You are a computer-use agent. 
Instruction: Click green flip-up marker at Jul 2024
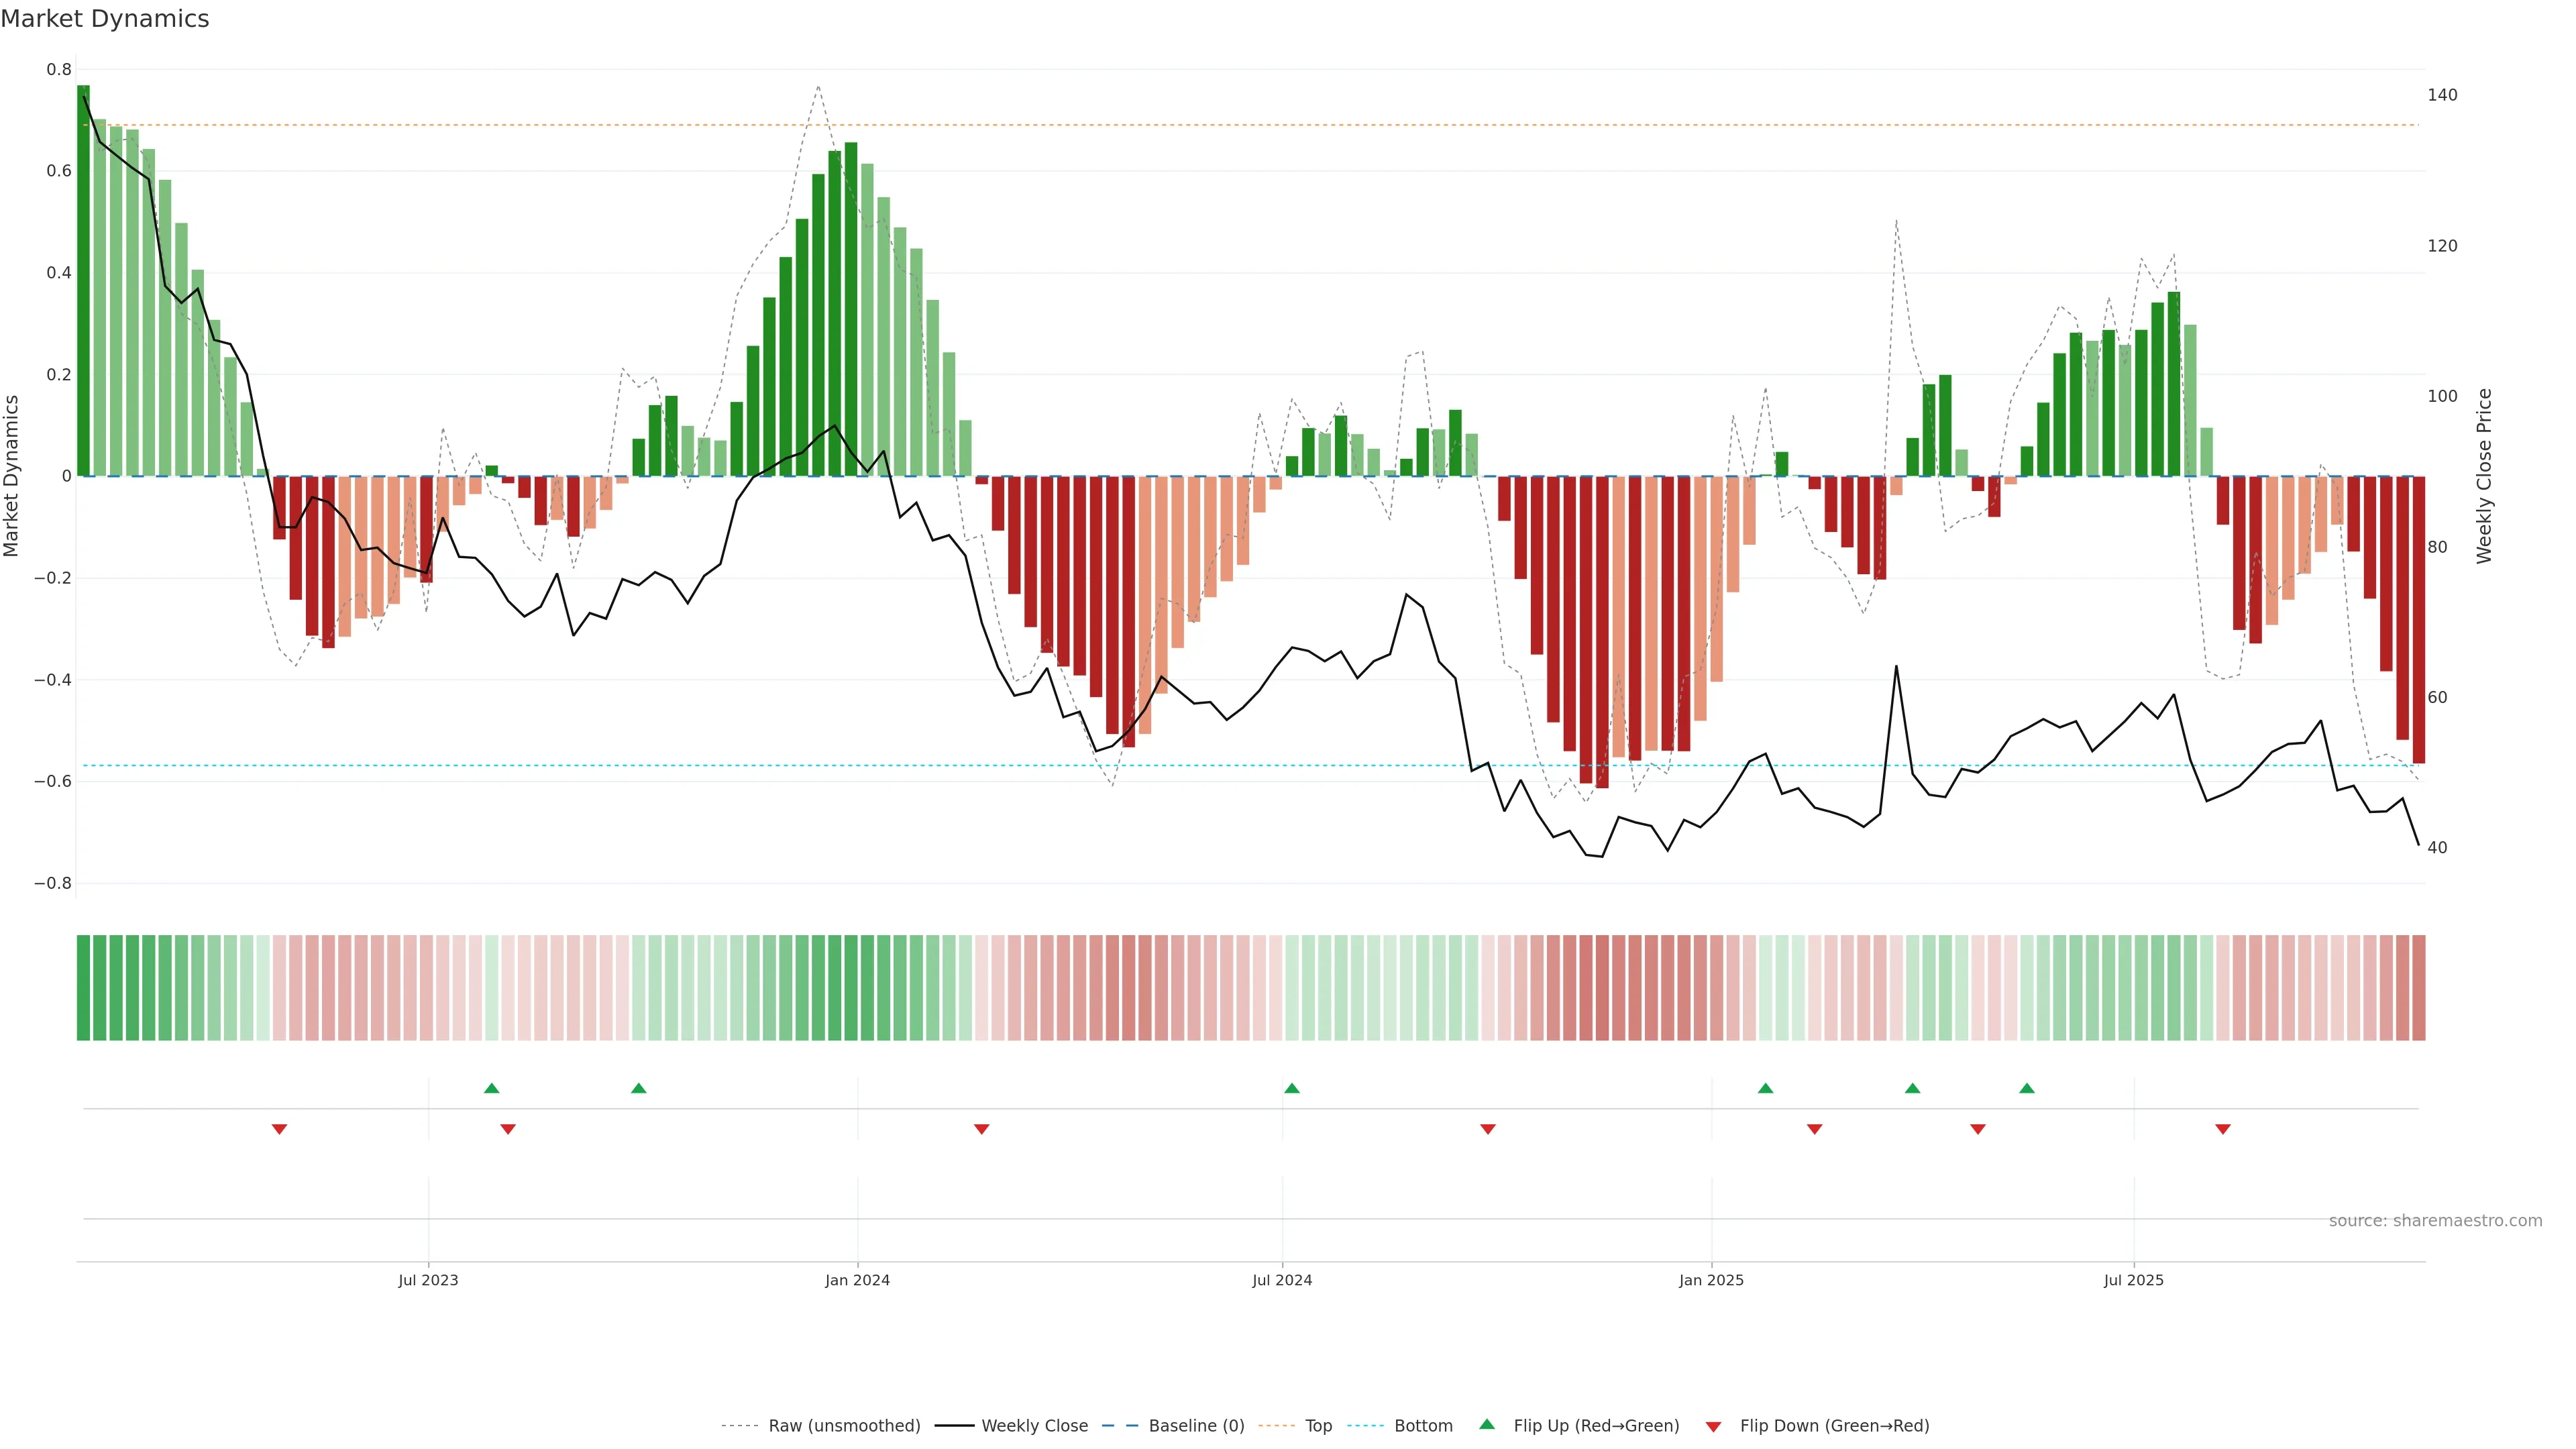click(1292, 1088)
